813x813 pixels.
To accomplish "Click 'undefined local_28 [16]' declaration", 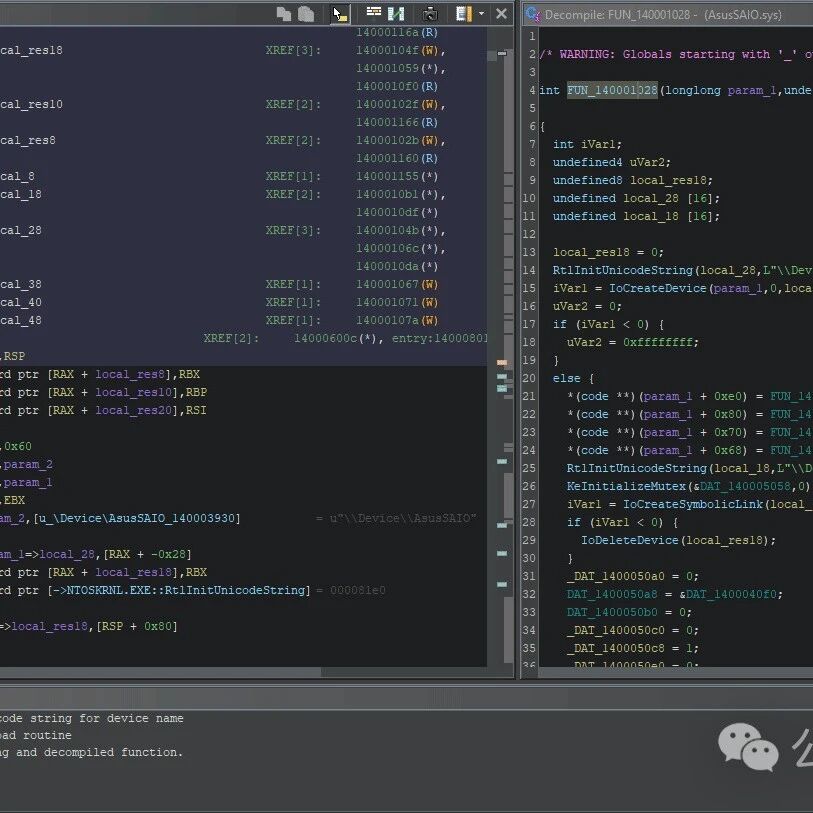I will [636, 198].
